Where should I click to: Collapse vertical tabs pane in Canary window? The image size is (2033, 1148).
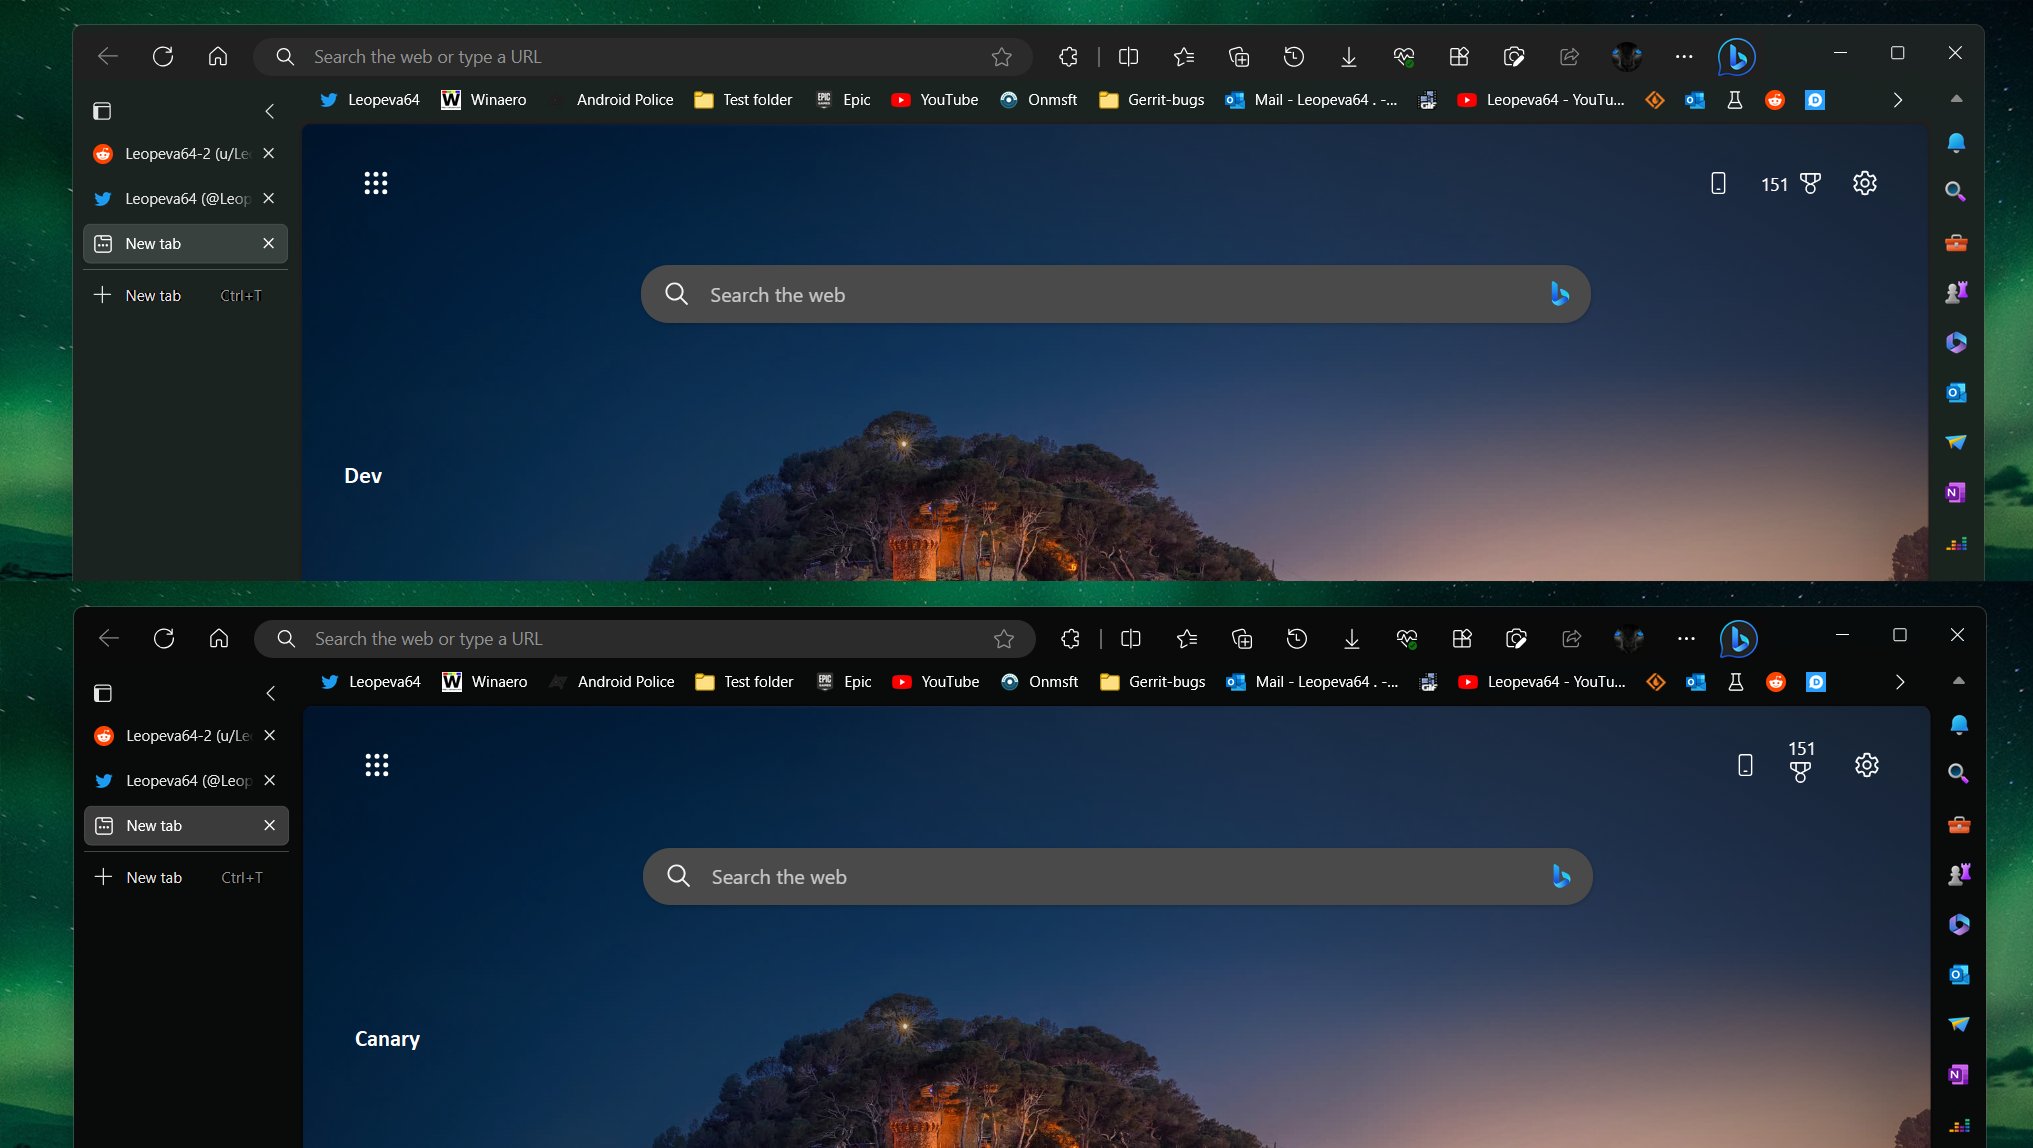[271, 693]
